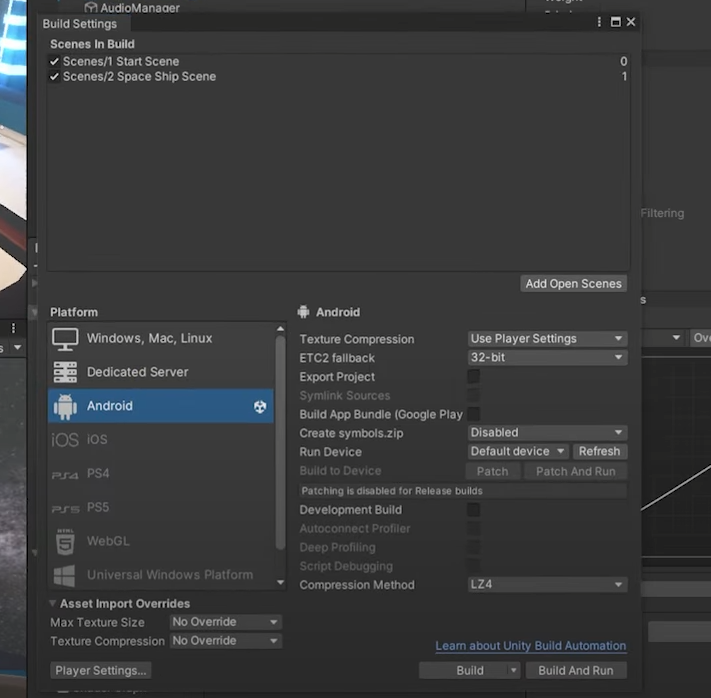Click the Patch button
Viewport: 711px width, 698px height.
point(492,471)
